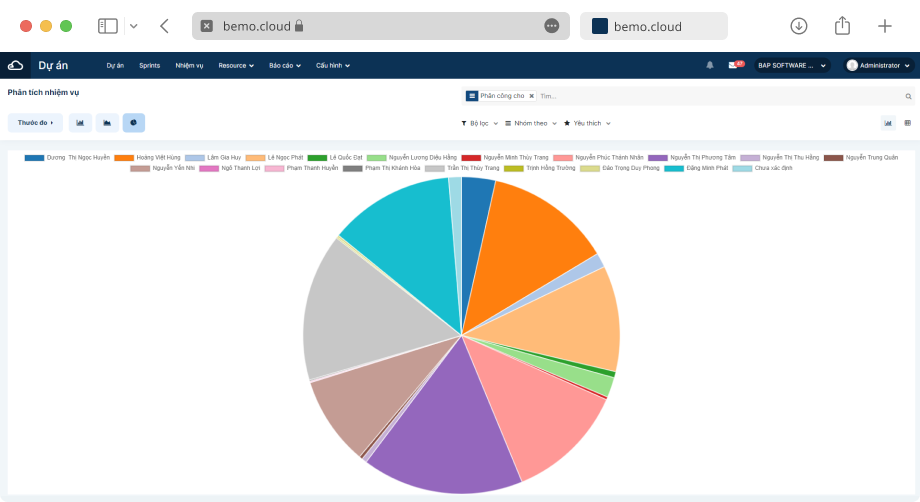Click the Dự án app title
Screen dimensions: 920x502
tap(53, 65)
